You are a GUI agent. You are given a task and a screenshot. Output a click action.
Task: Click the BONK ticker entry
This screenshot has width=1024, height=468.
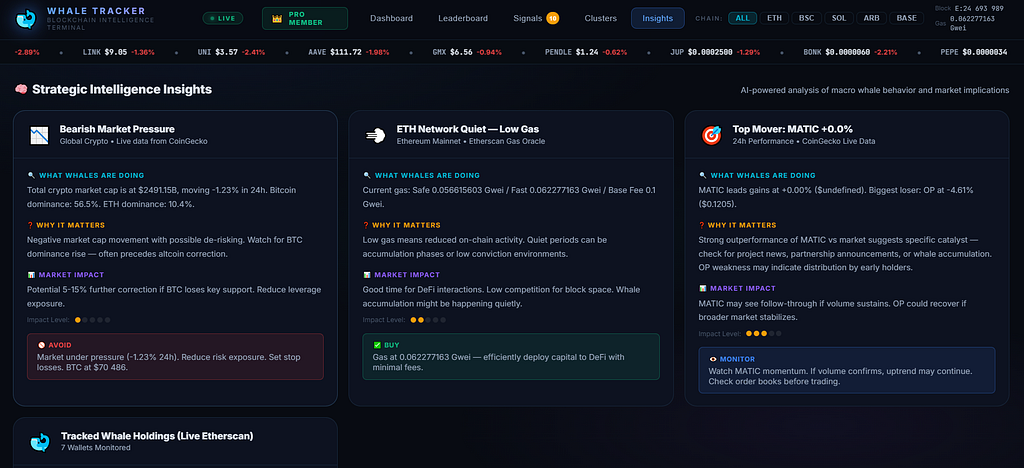(x=849, y=52)
